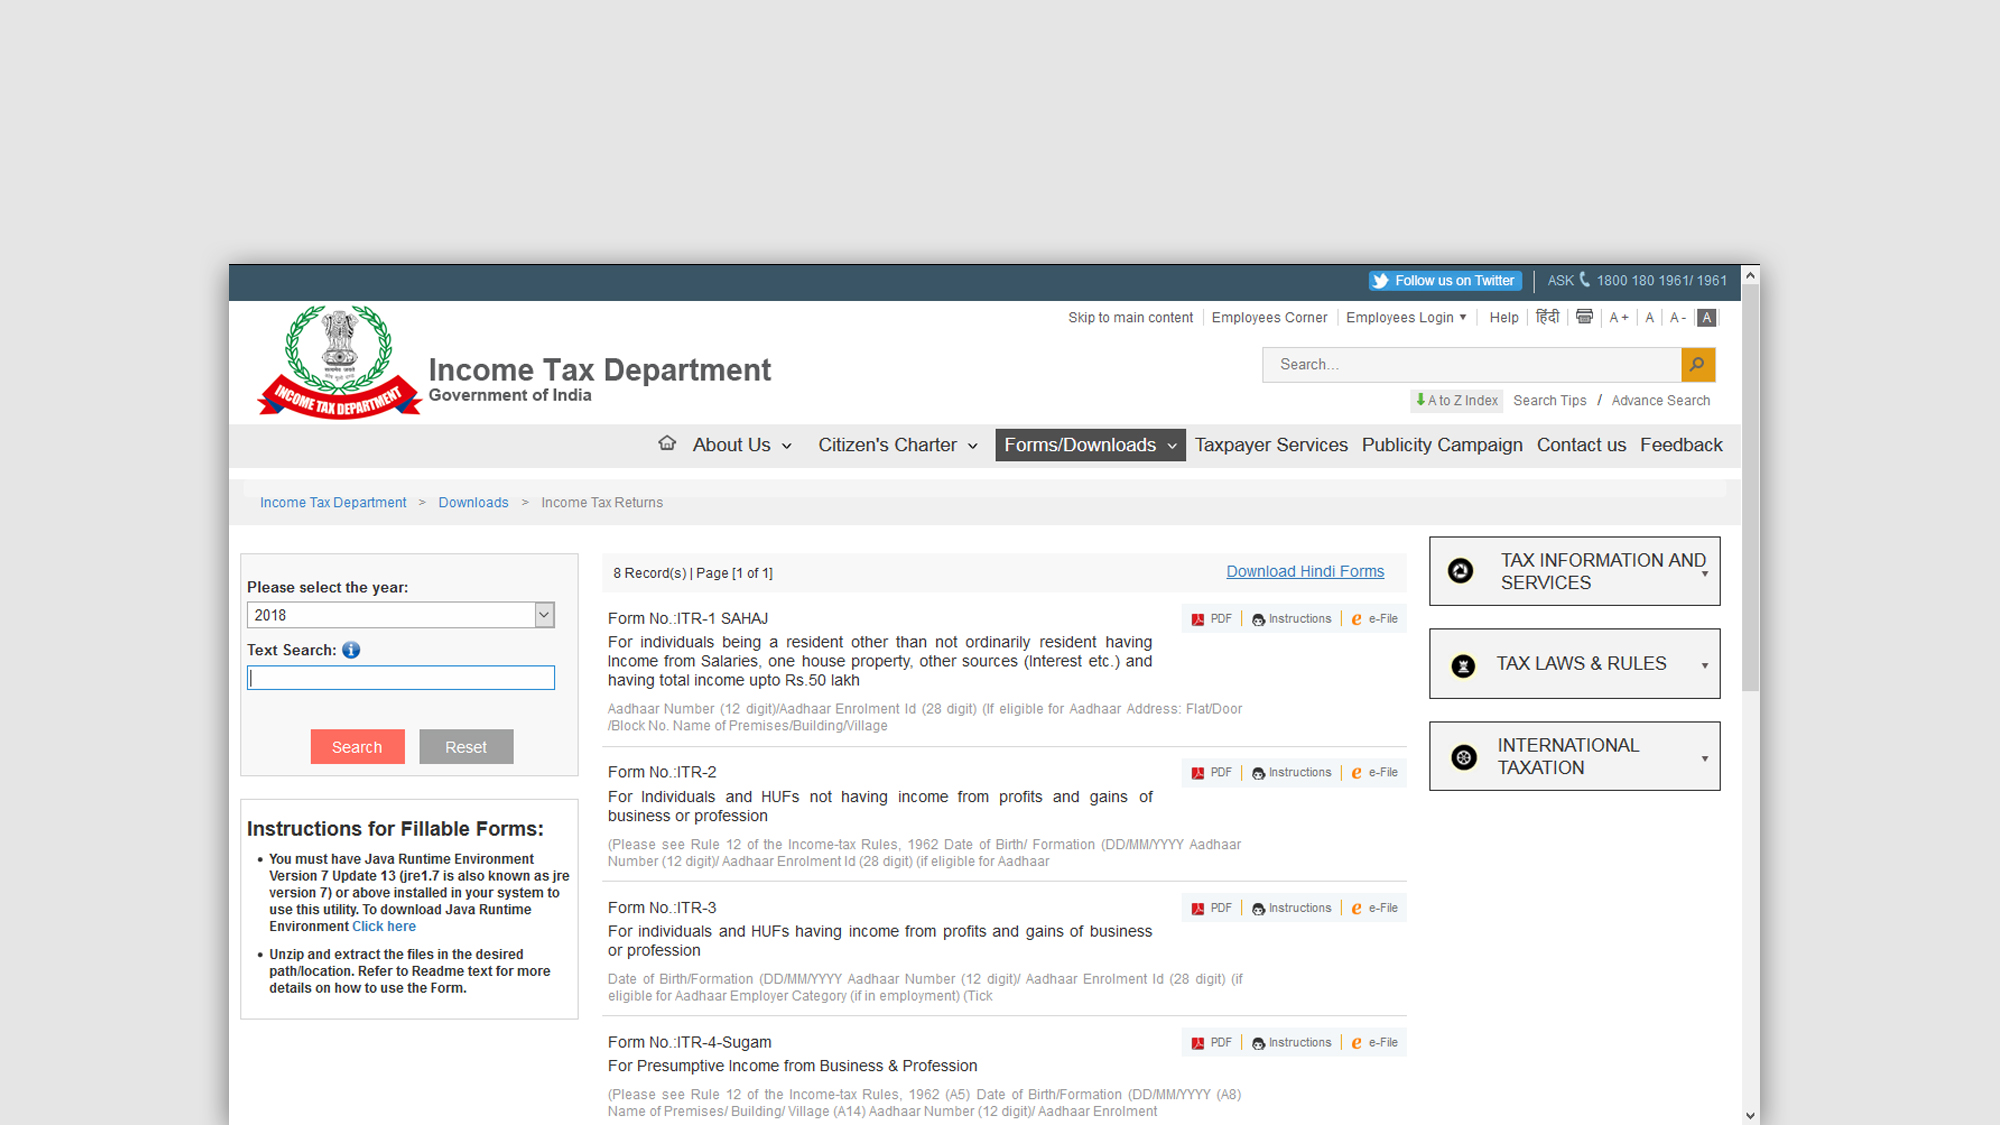The height and width of the screenshot is (1125, 2000).
Task: Click the home icon in navigation bar
Action: [x=667, y=443]
